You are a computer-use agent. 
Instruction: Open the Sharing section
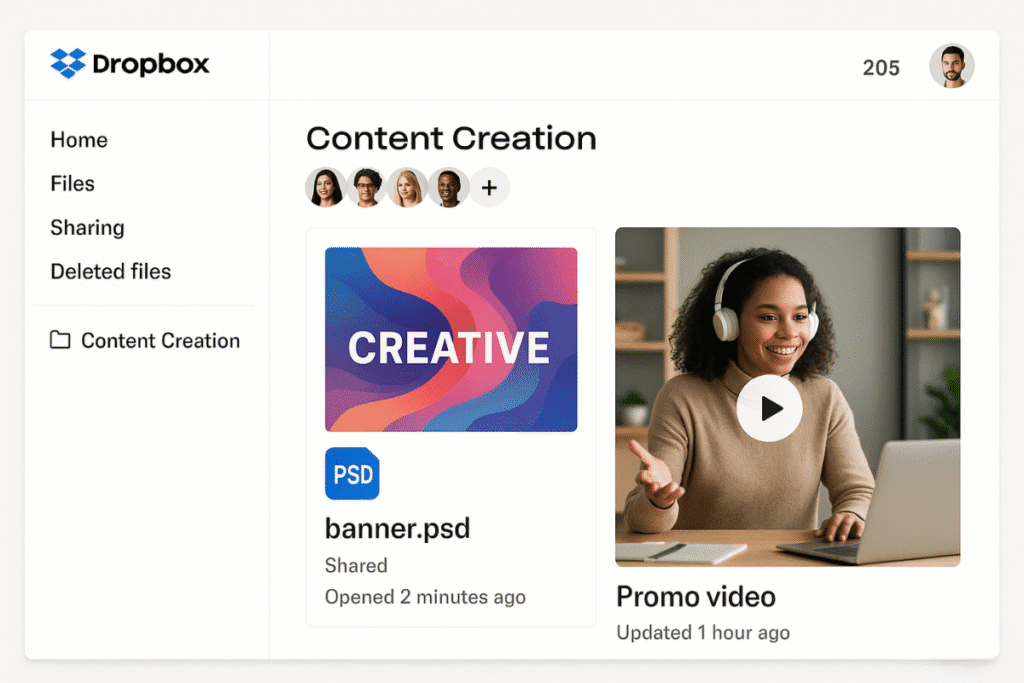(x=87, y=228)
